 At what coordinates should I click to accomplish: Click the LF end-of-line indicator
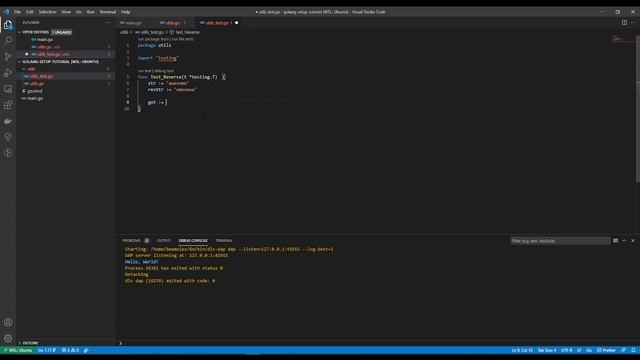point(579,350)
